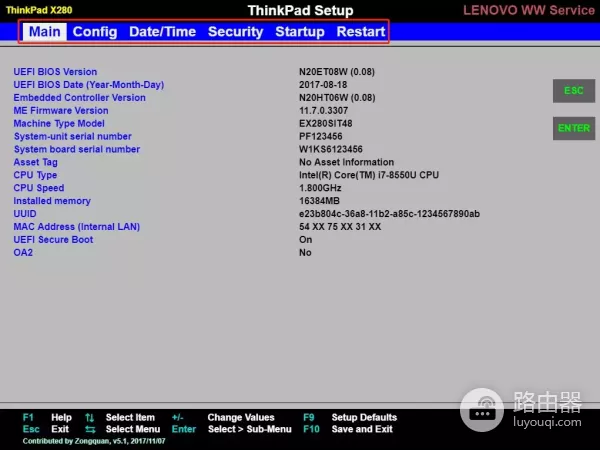
Task: Click the green ENTER button
Action: point(574,128)
